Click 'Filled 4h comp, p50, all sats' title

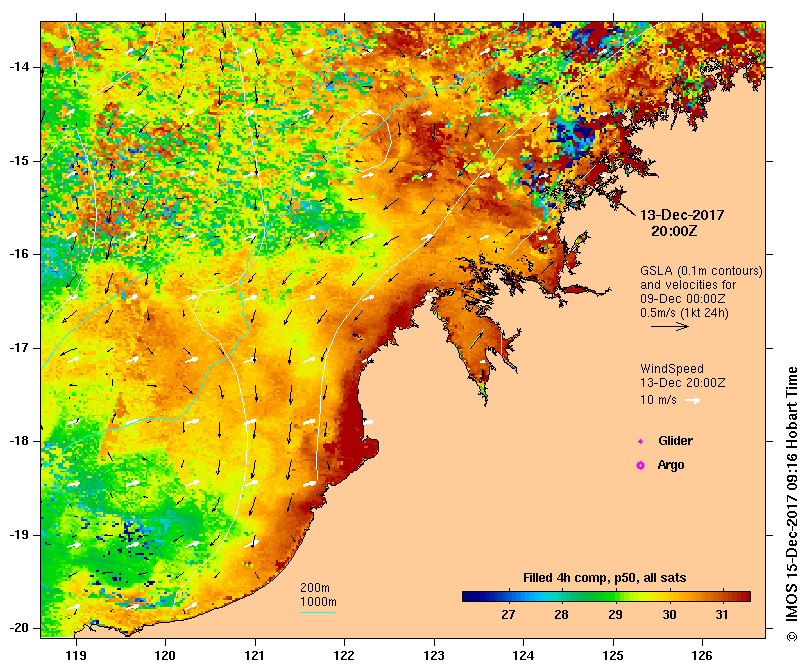point(605,578)
